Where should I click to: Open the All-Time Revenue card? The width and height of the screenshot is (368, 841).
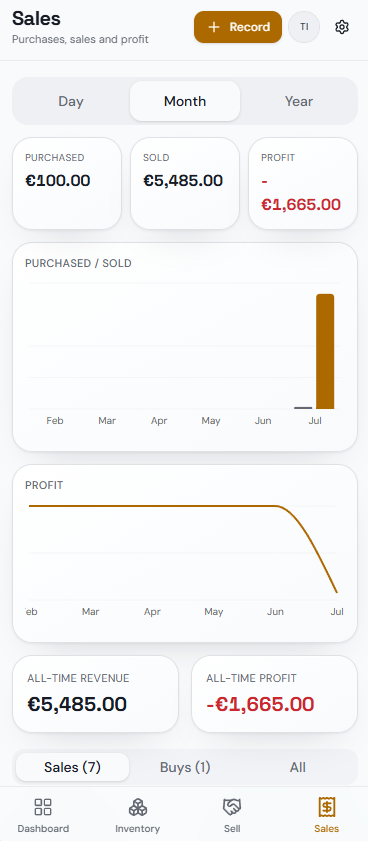pos(95,694)
